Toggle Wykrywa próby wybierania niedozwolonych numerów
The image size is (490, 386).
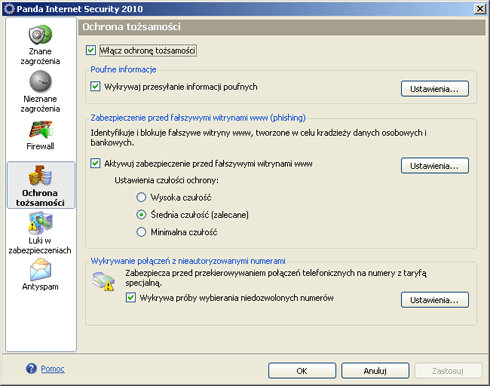(x=131, y=298)
